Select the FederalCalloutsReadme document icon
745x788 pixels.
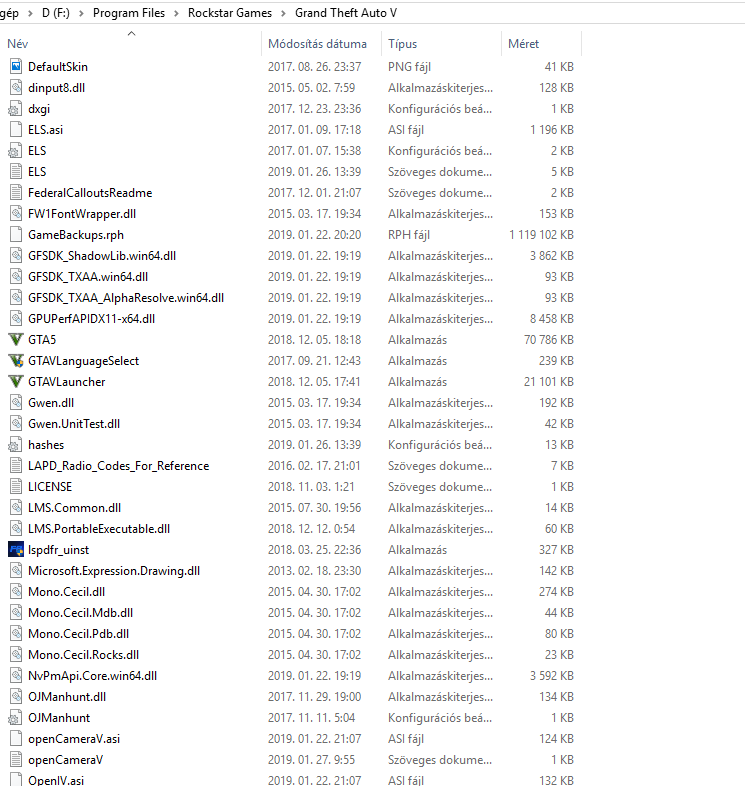tap(16, 192)
